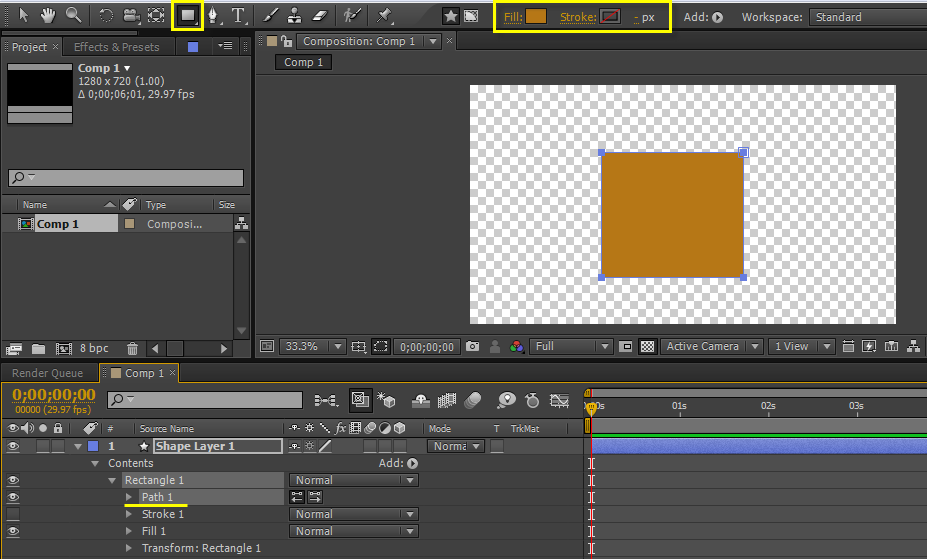Select the Puppet Pin tool
The image size is (927, 559).
[x=384, y=16]
